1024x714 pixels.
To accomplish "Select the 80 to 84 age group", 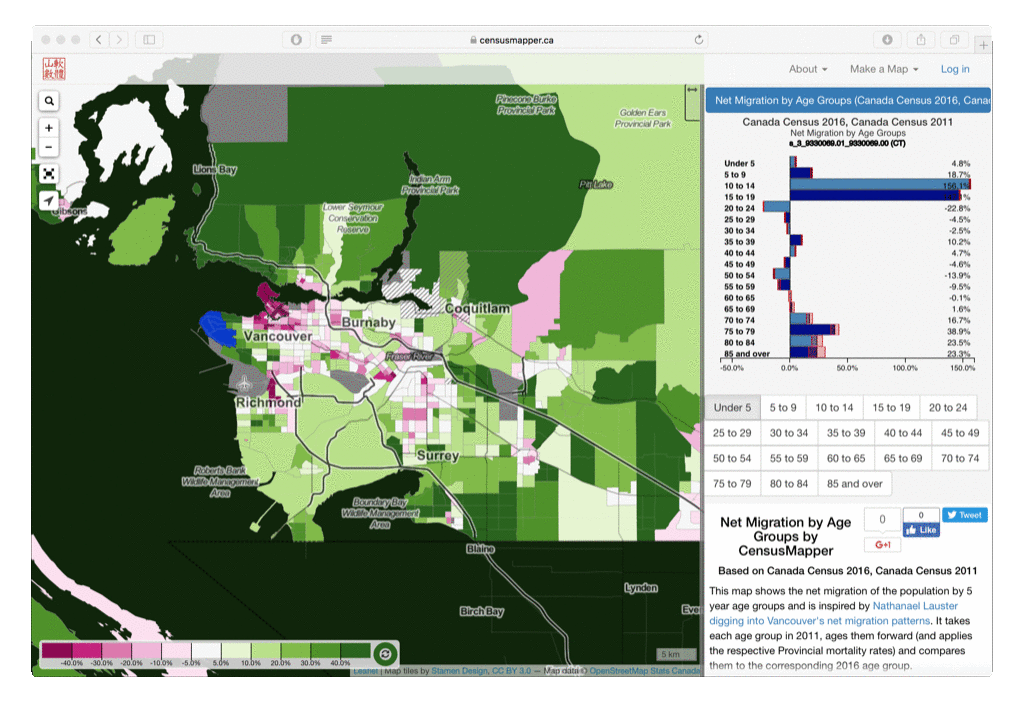I will pos(789,484).
